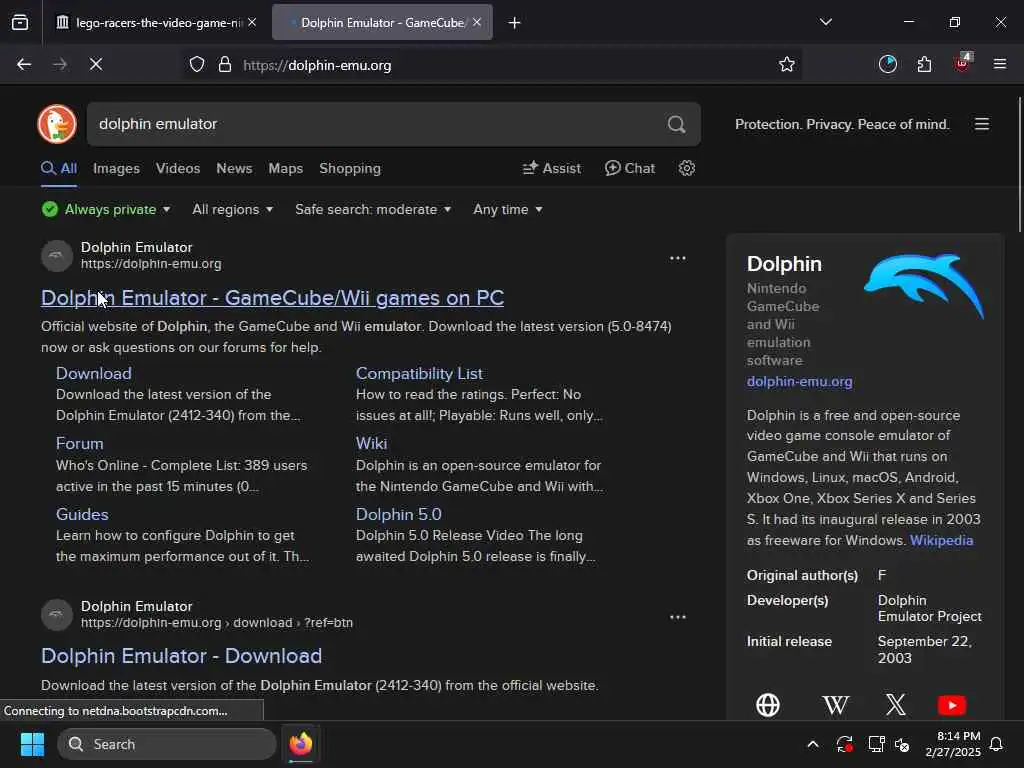Click the YouTube icon
The height and width of the screenshot is (768, 1024).
pos(952,705)
